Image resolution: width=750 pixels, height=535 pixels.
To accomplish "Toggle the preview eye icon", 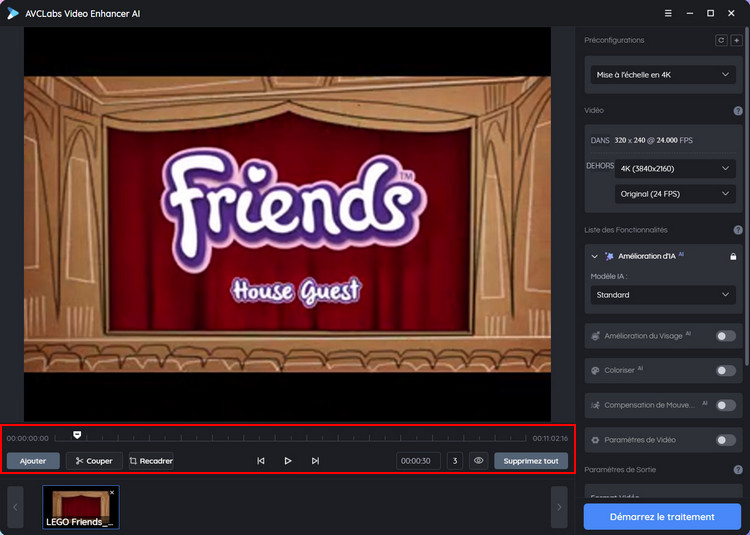I will coord(478,461).
